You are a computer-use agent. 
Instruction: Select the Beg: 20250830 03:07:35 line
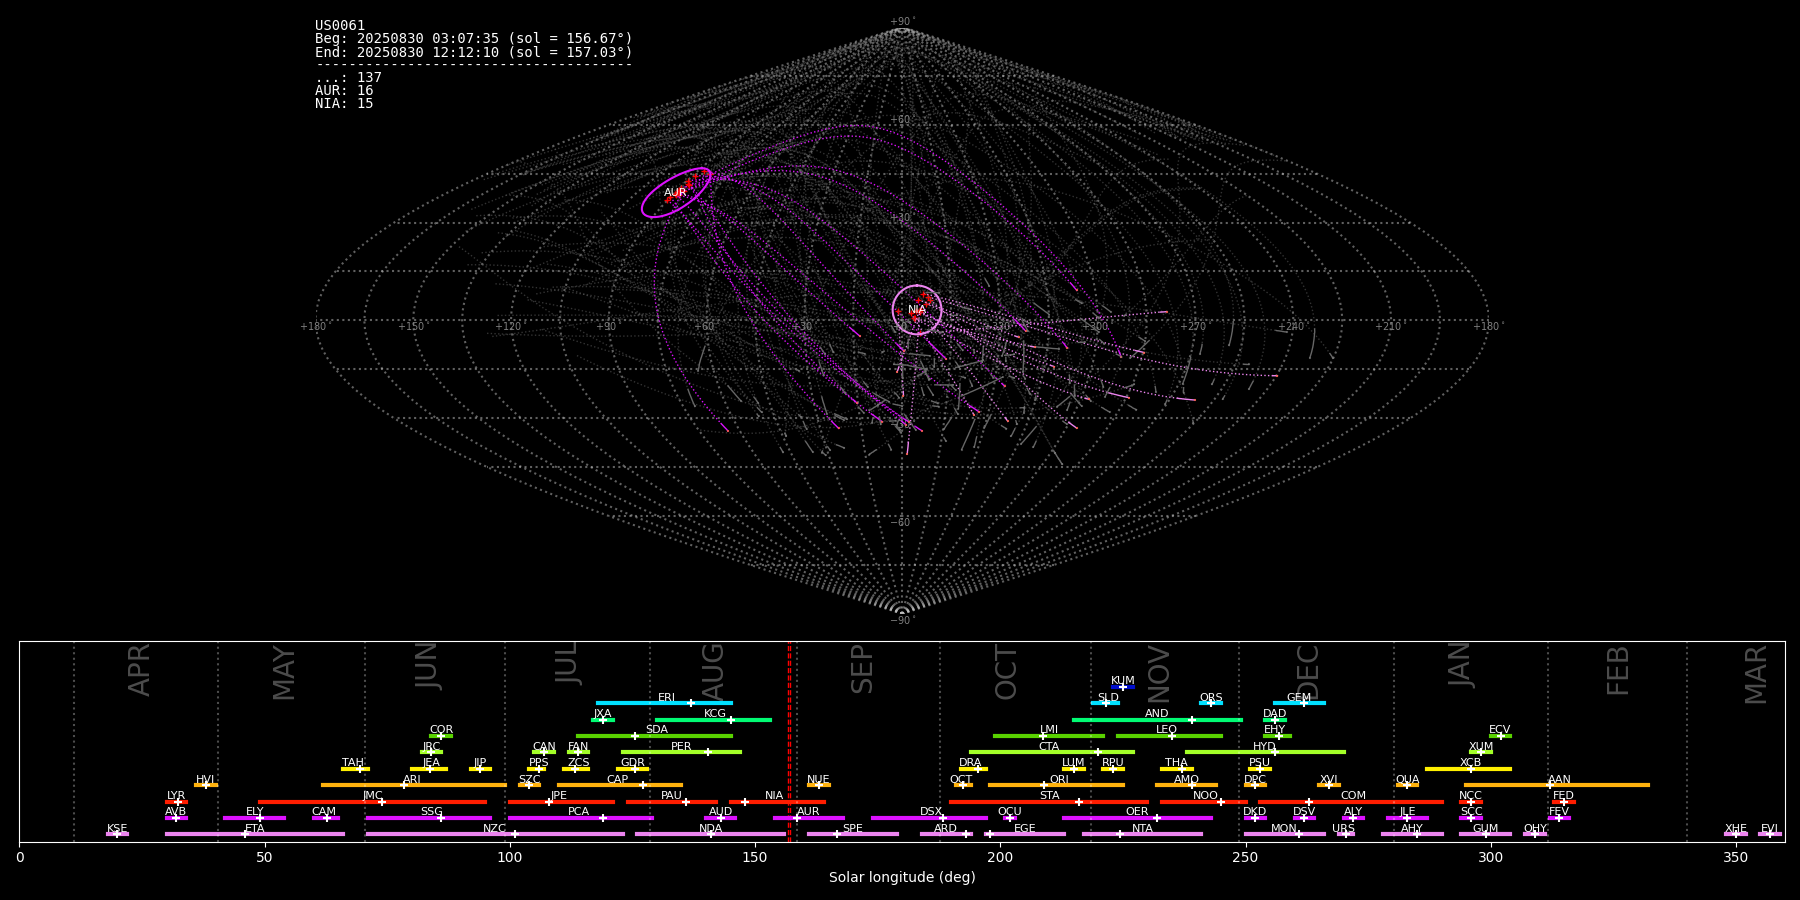(474, 39)
